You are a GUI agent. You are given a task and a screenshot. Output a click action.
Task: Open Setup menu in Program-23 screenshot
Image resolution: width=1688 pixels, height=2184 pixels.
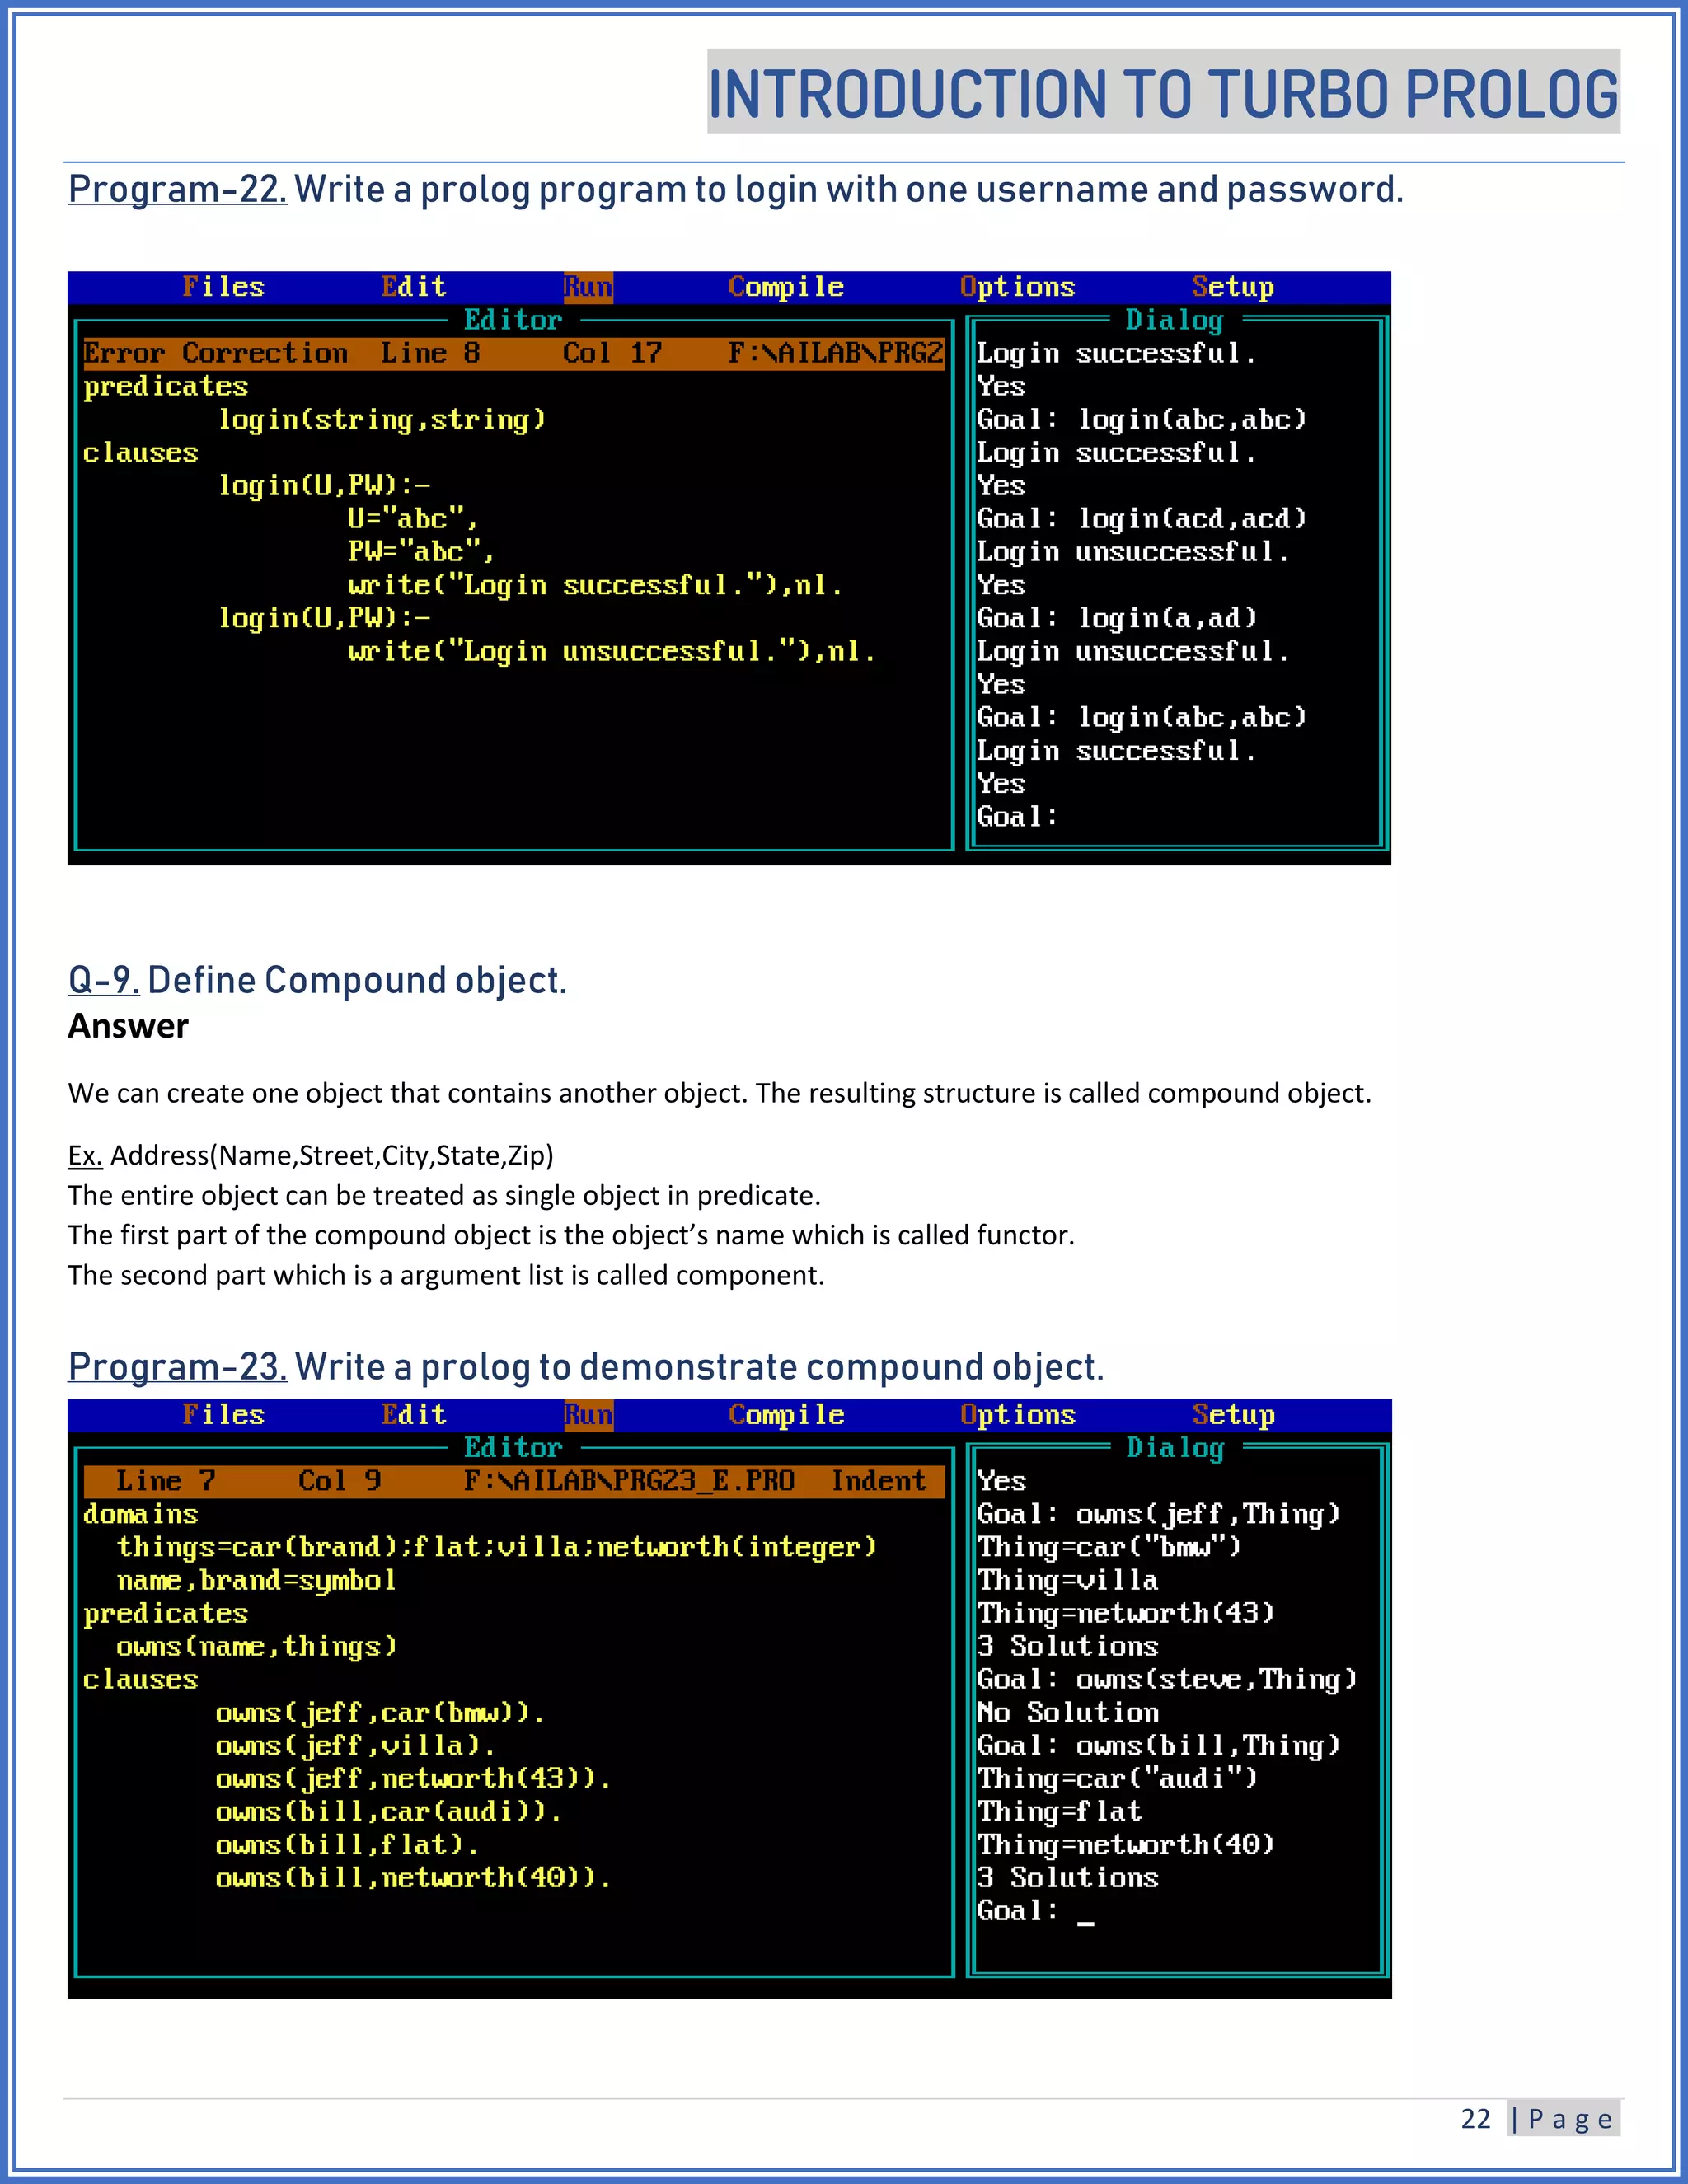point(1233,1415)
